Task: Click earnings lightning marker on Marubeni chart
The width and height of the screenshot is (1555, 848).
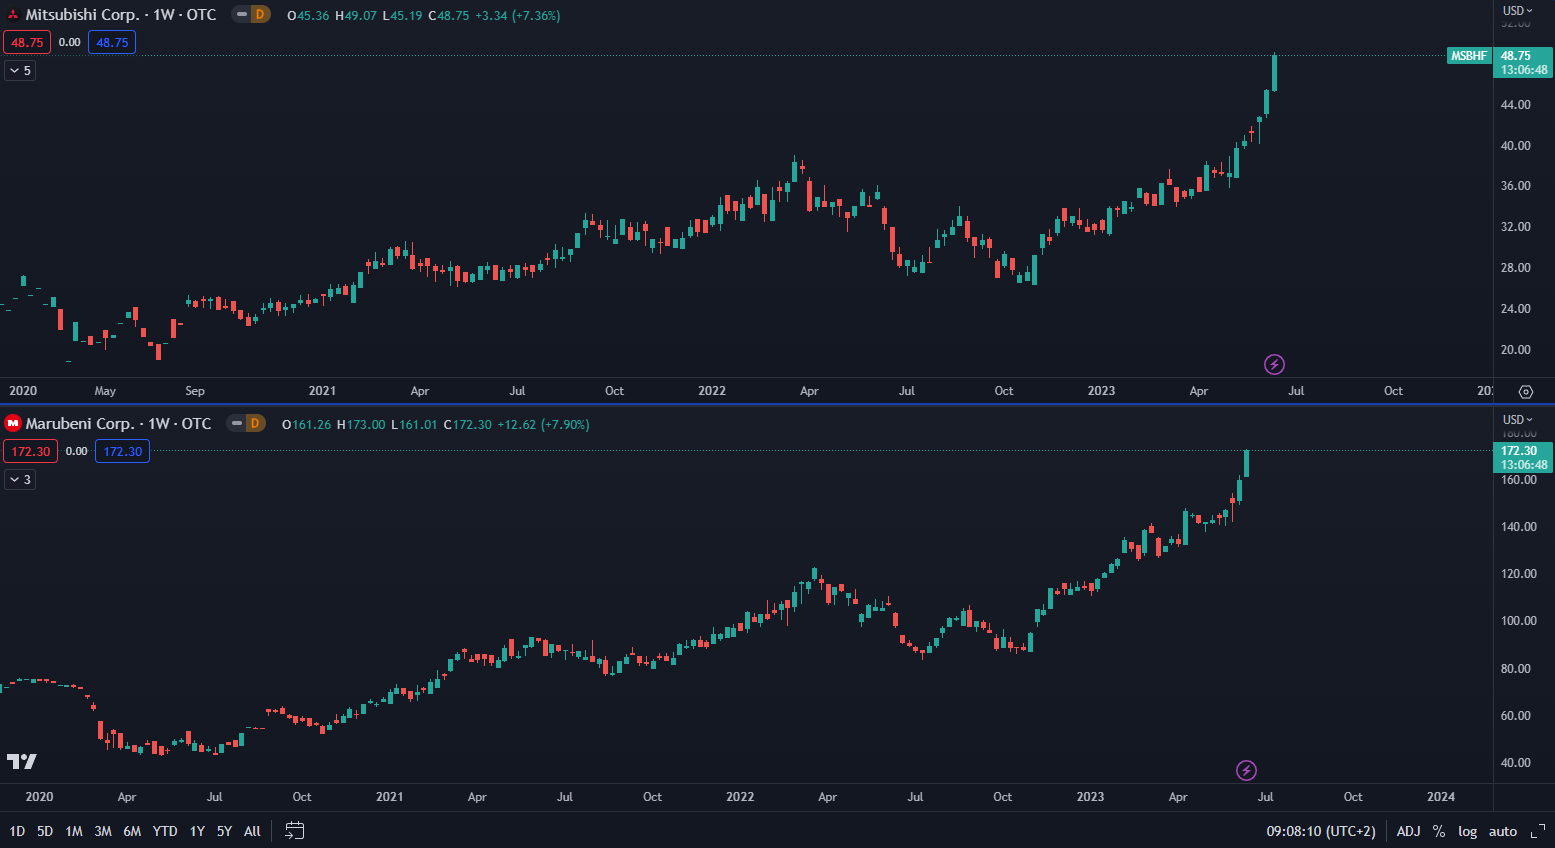Action: click(x=1246, y=770)
